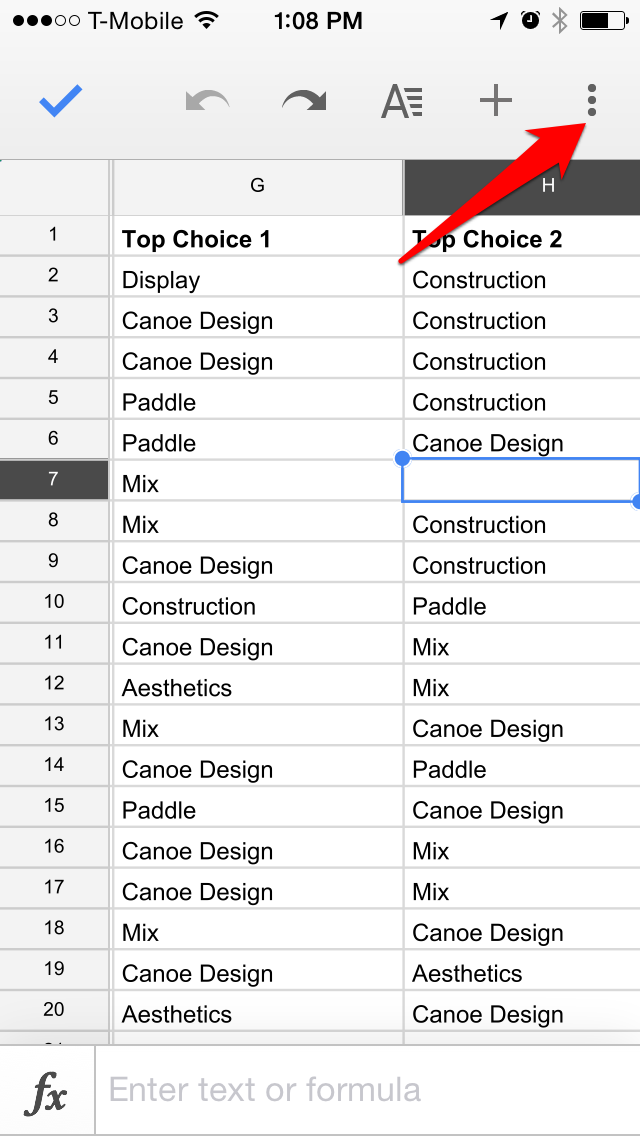Select row 7 header
The image size is (640, 1136).
54,479
